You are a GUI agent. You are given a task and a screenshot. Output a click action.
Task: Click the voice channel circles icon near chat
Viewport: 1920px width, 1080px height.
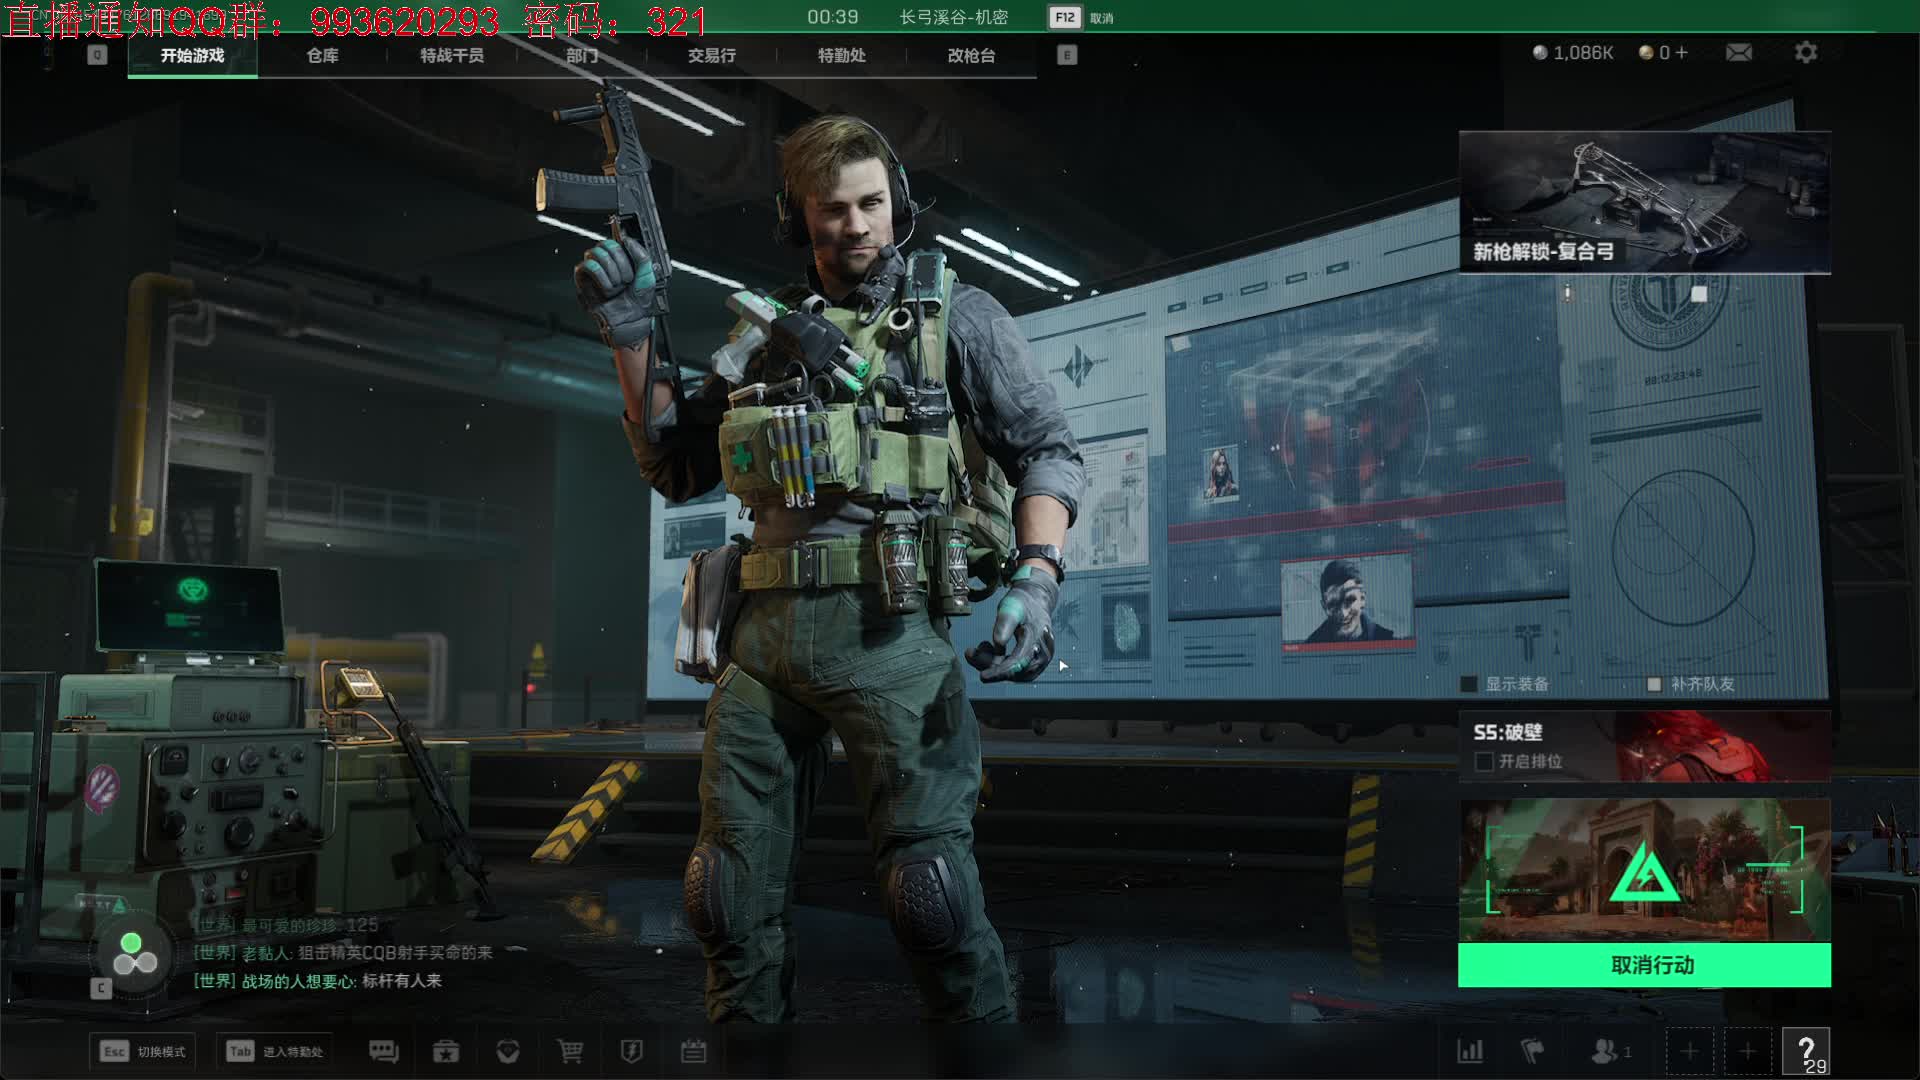tap(134, 954)
